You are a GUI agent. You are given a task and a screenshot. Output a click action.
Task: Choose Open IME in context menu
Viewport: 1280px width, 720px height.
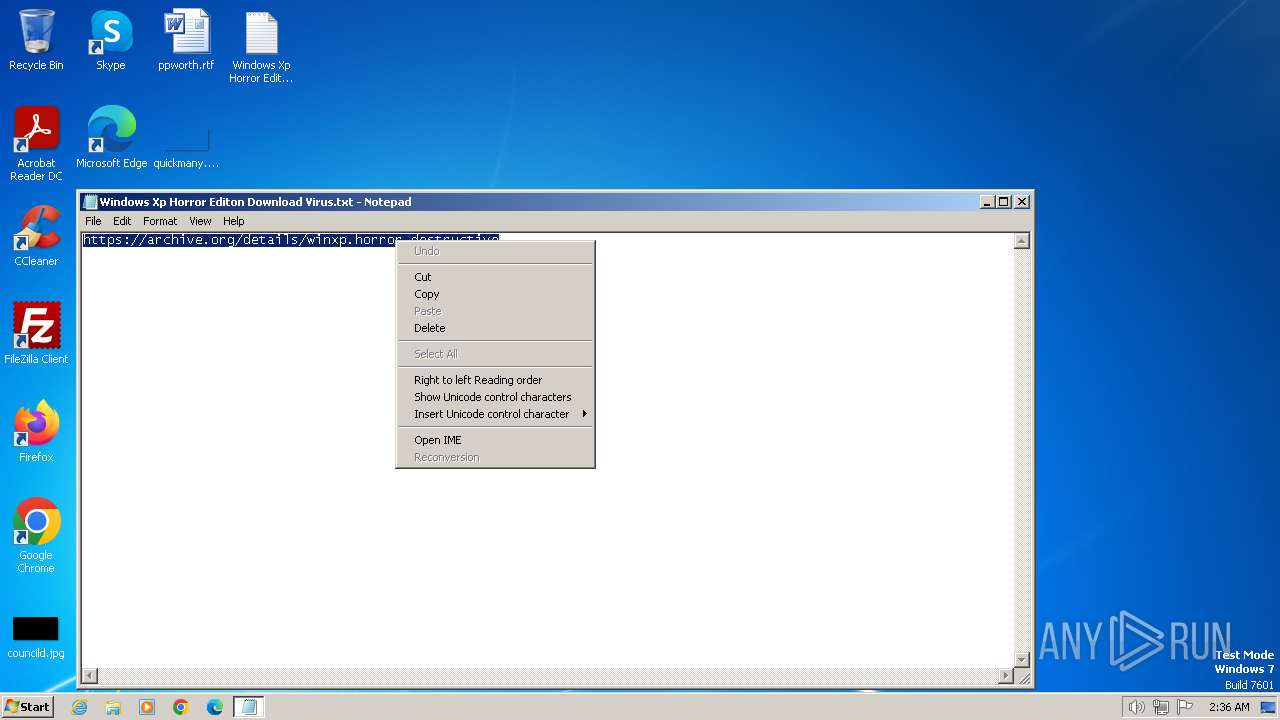pyautogui.click(x=495, y=440)
